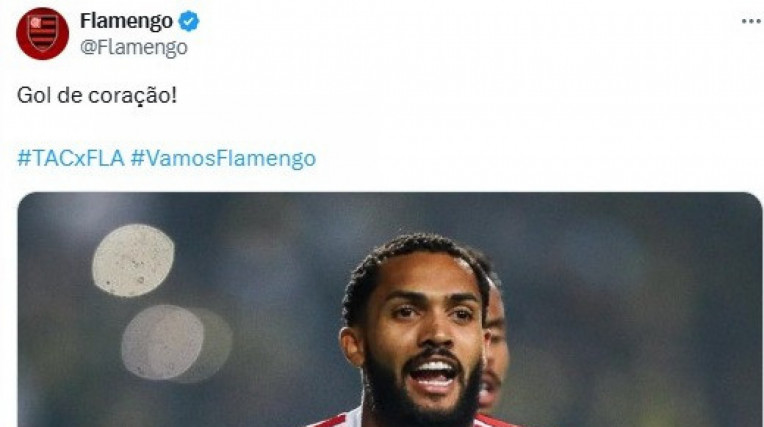Image resolution: width=764 pixels, height=427 pixels.
Task: Open the Flamengo display name link
Action: 126,21
